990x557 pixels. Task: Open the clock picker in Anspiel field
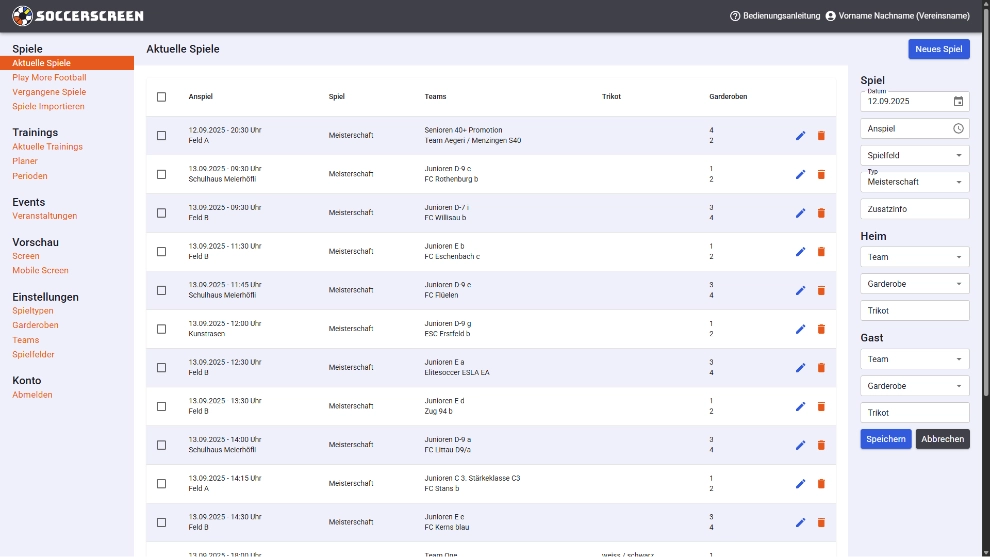point(958,128)
